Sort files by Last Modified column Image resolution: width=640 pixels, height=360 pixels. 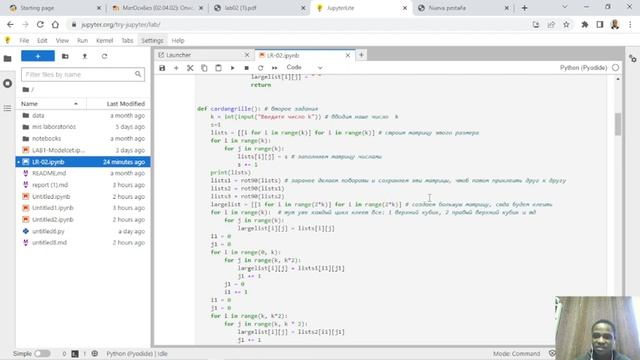point(118,104)
